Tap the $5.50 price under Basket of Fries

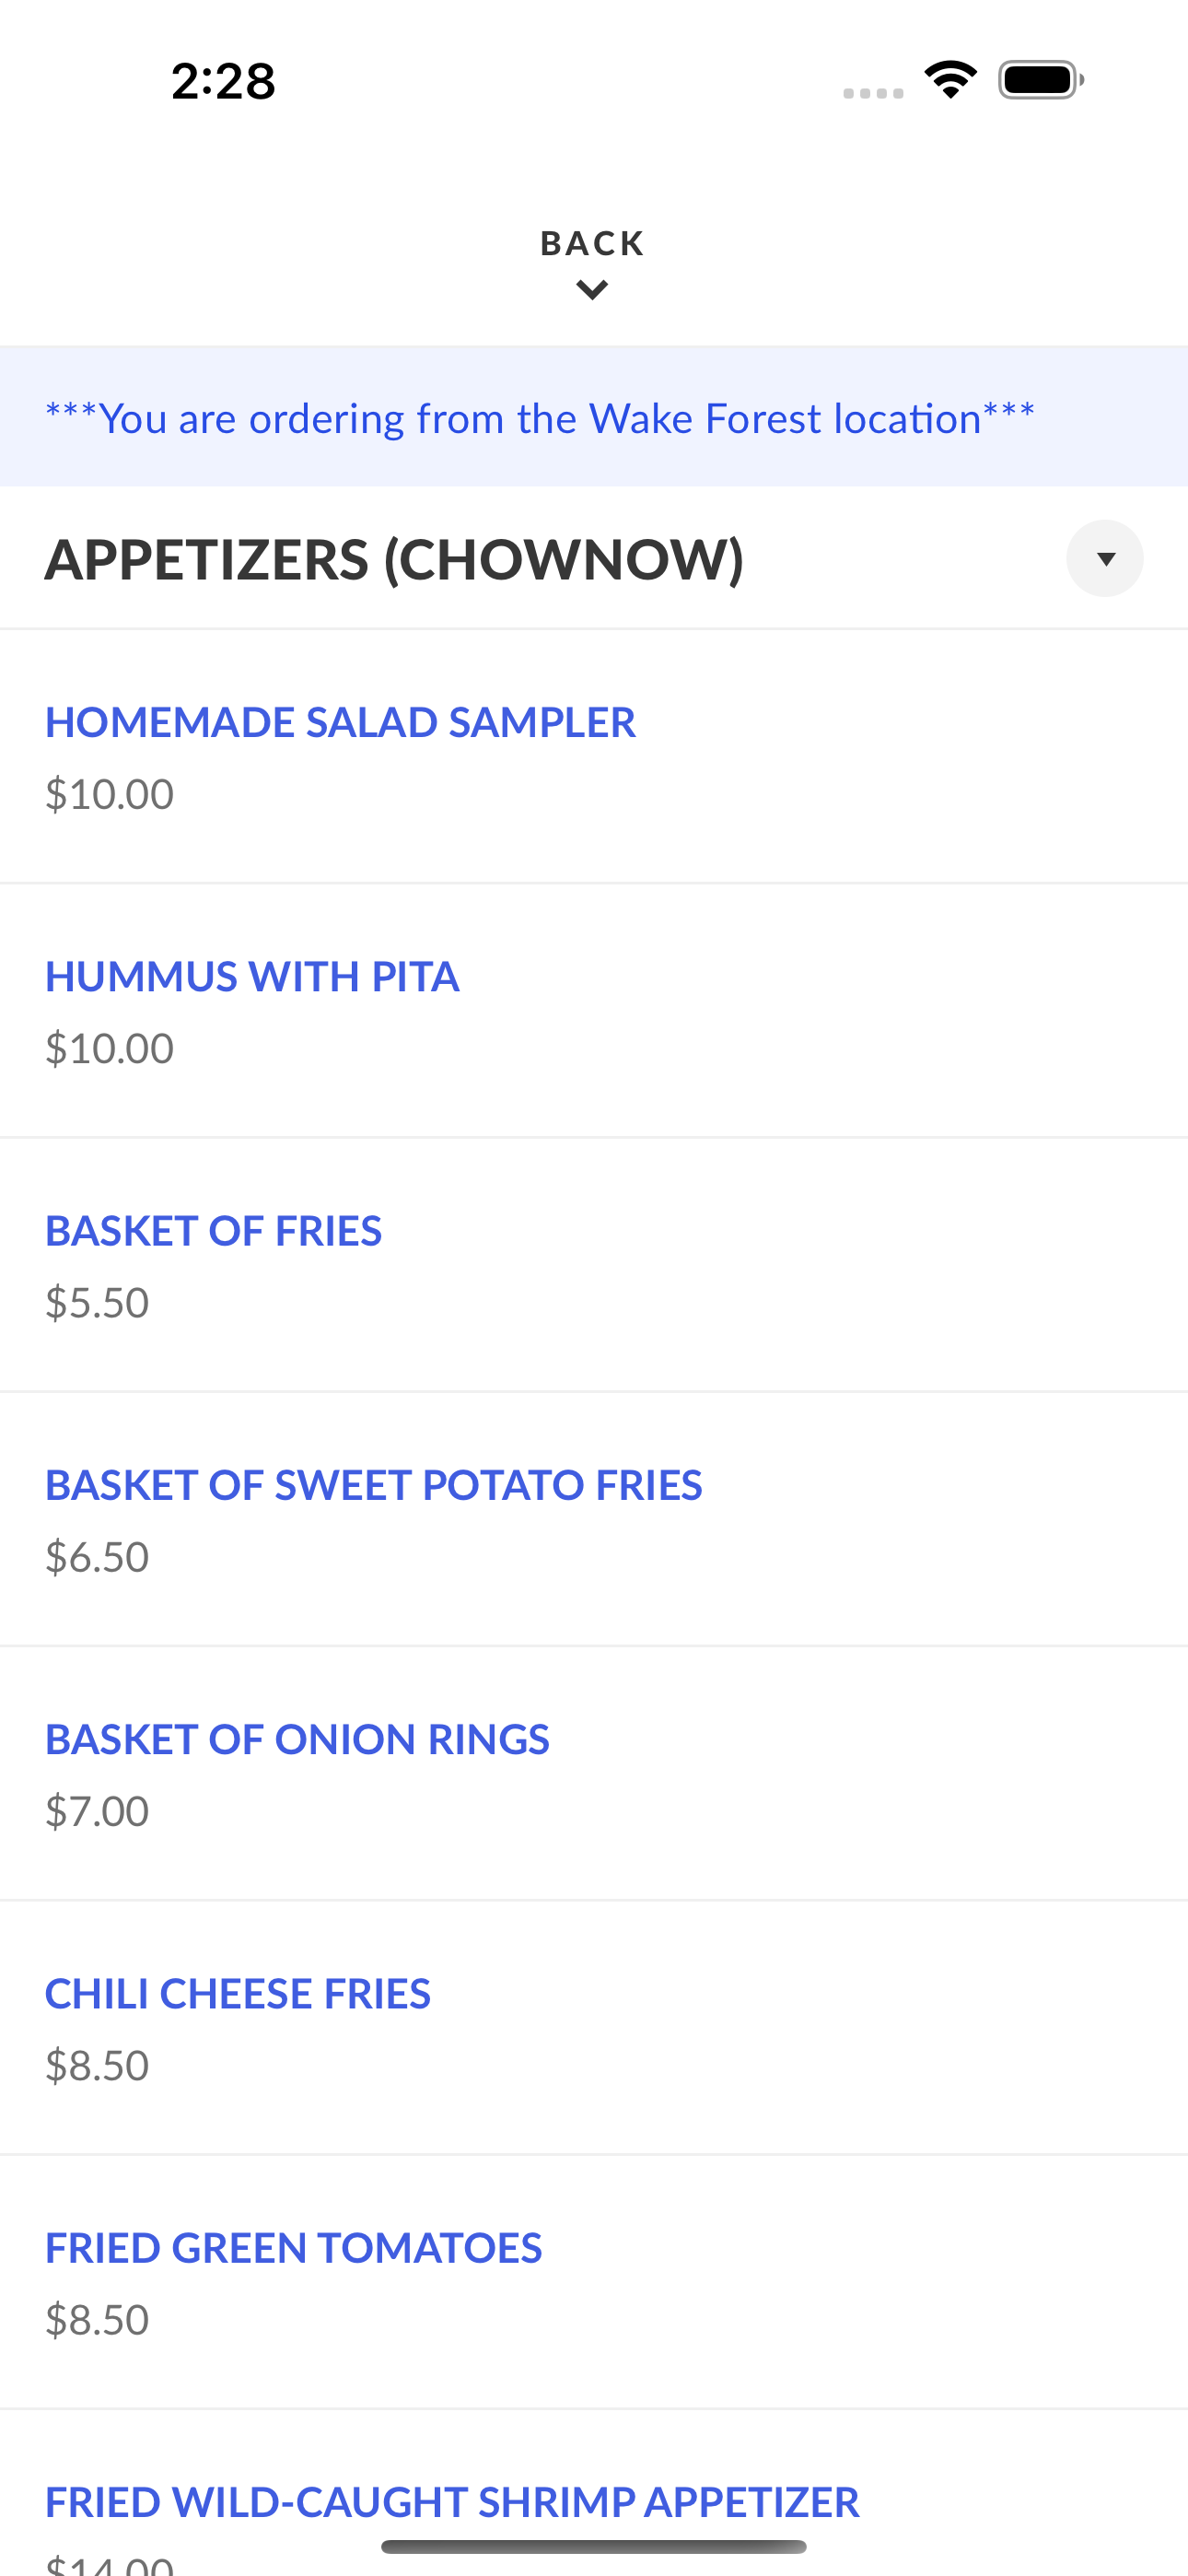pyautogui.click(x=97, y=1303)
